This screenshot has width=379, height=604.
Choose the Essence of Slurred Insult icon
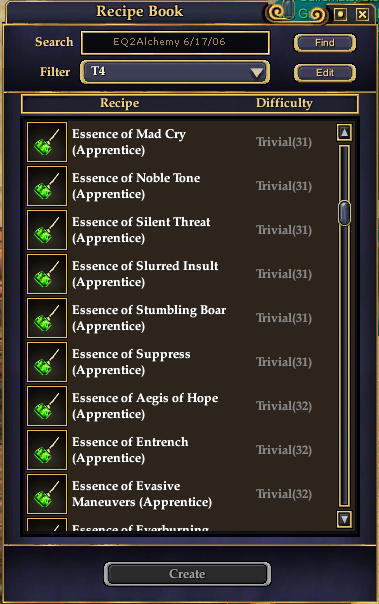pyautogui.click(x=47, y=273)
